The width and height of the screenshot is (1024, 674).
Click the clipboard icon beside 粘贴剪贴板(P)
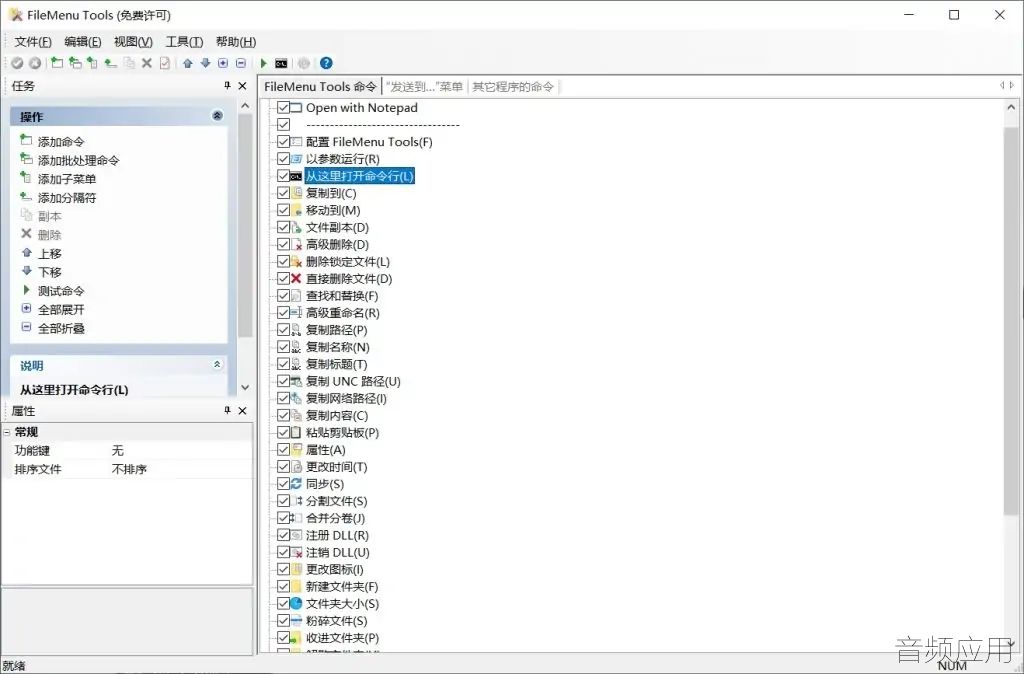pos(296,432)
